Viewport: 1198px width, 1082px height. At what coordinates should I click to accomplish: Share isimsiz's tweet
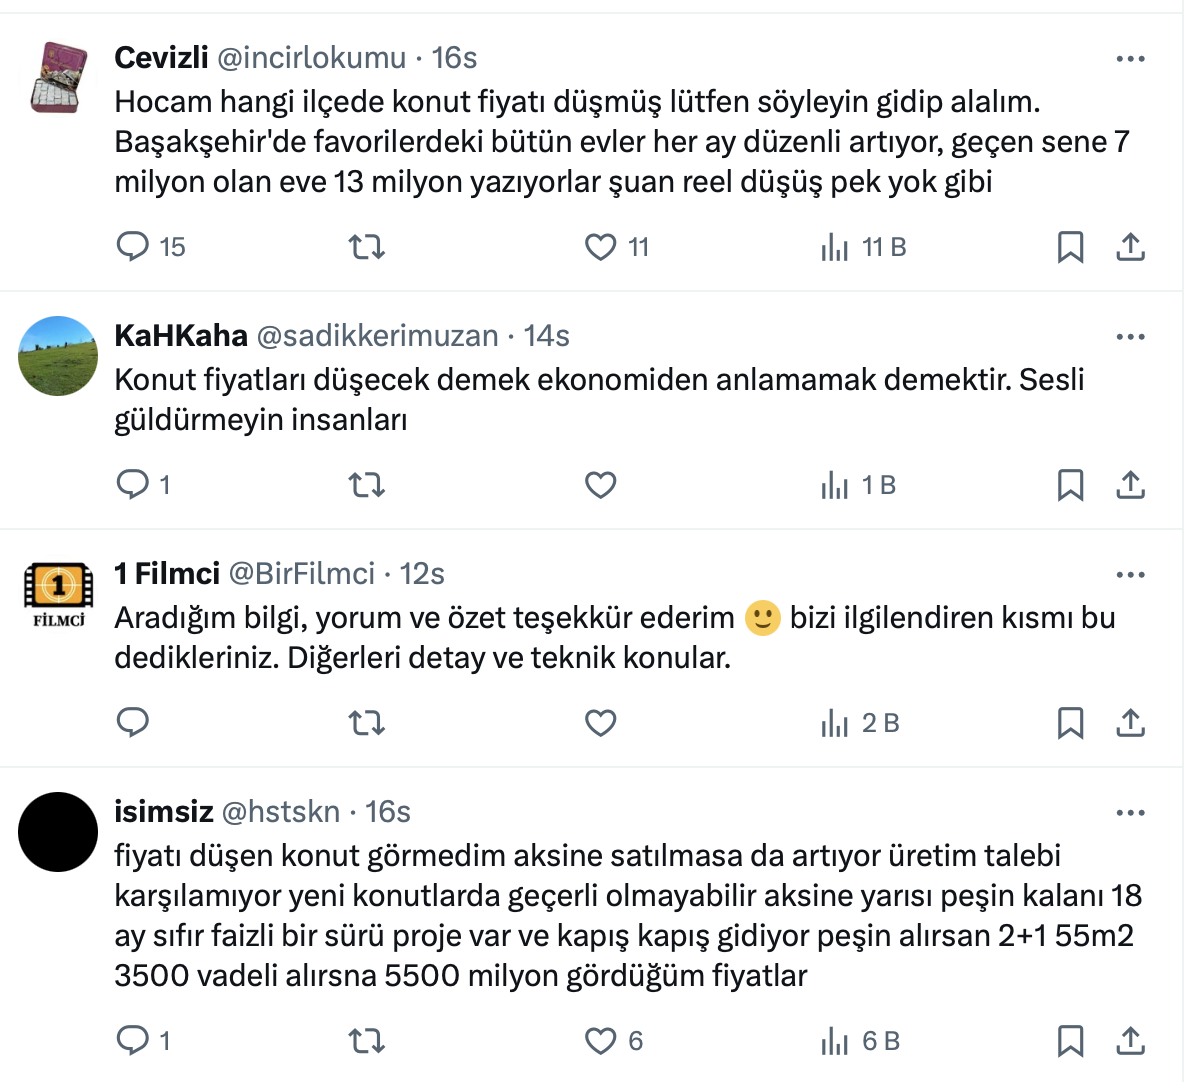pos(1130,1040)
